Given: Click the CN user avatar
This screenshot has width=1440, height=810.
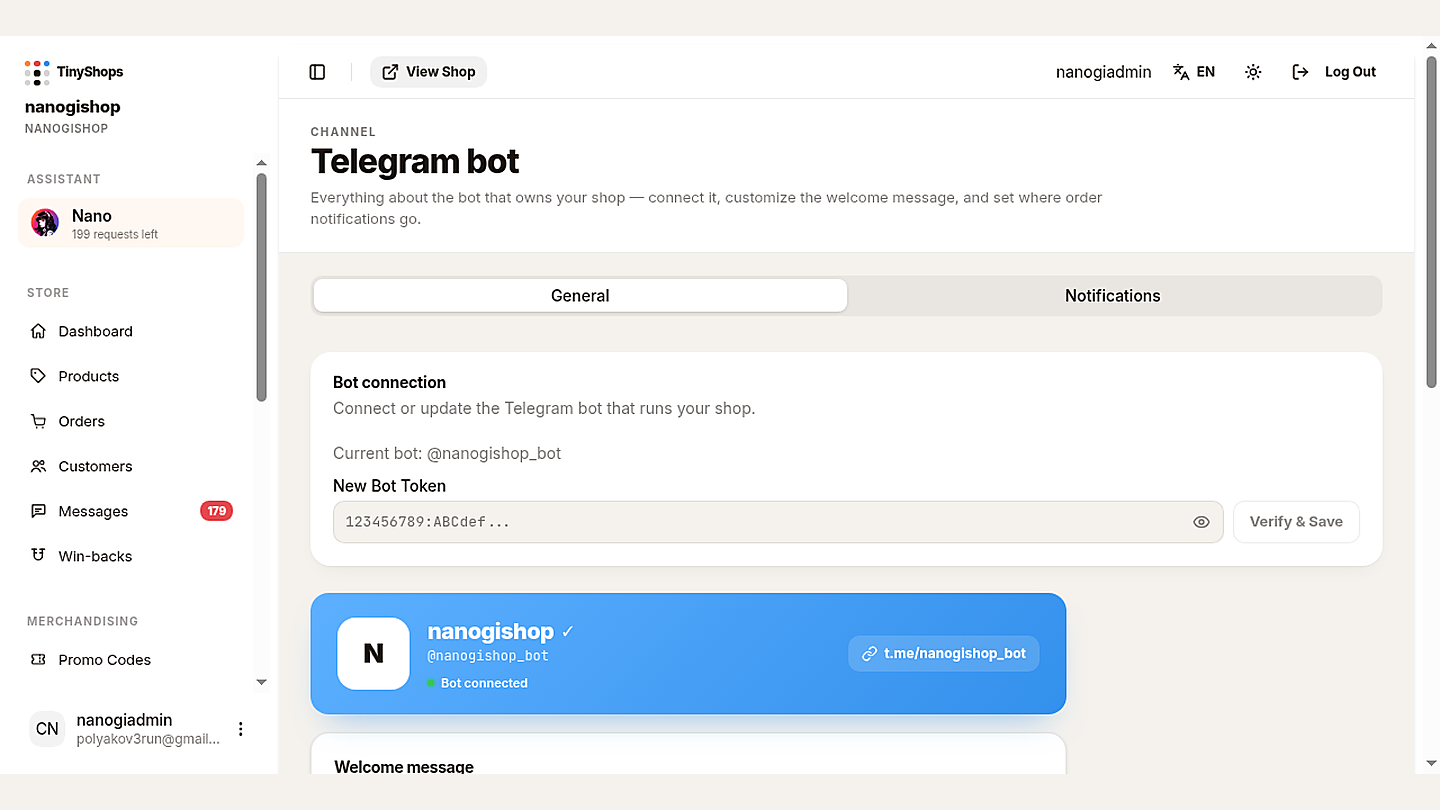Looking at the screenshot, I should (x=47, y=729).
